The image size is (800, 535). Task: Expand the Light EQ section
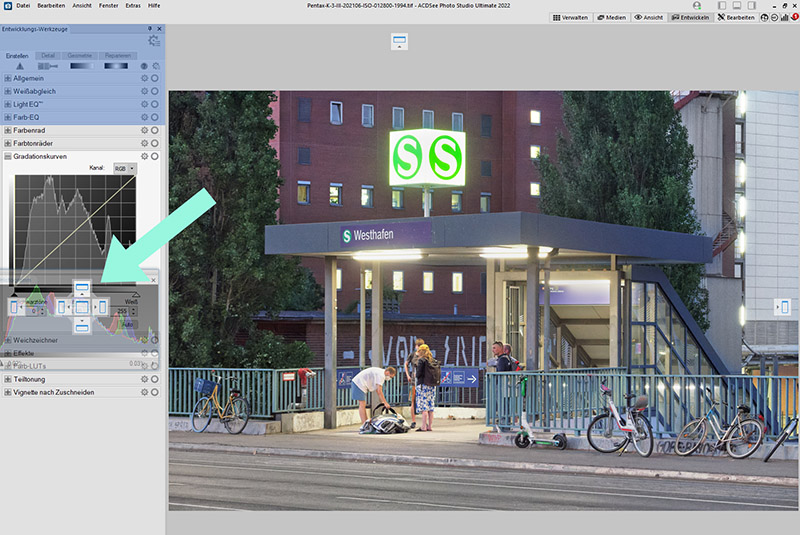point(8,104)
